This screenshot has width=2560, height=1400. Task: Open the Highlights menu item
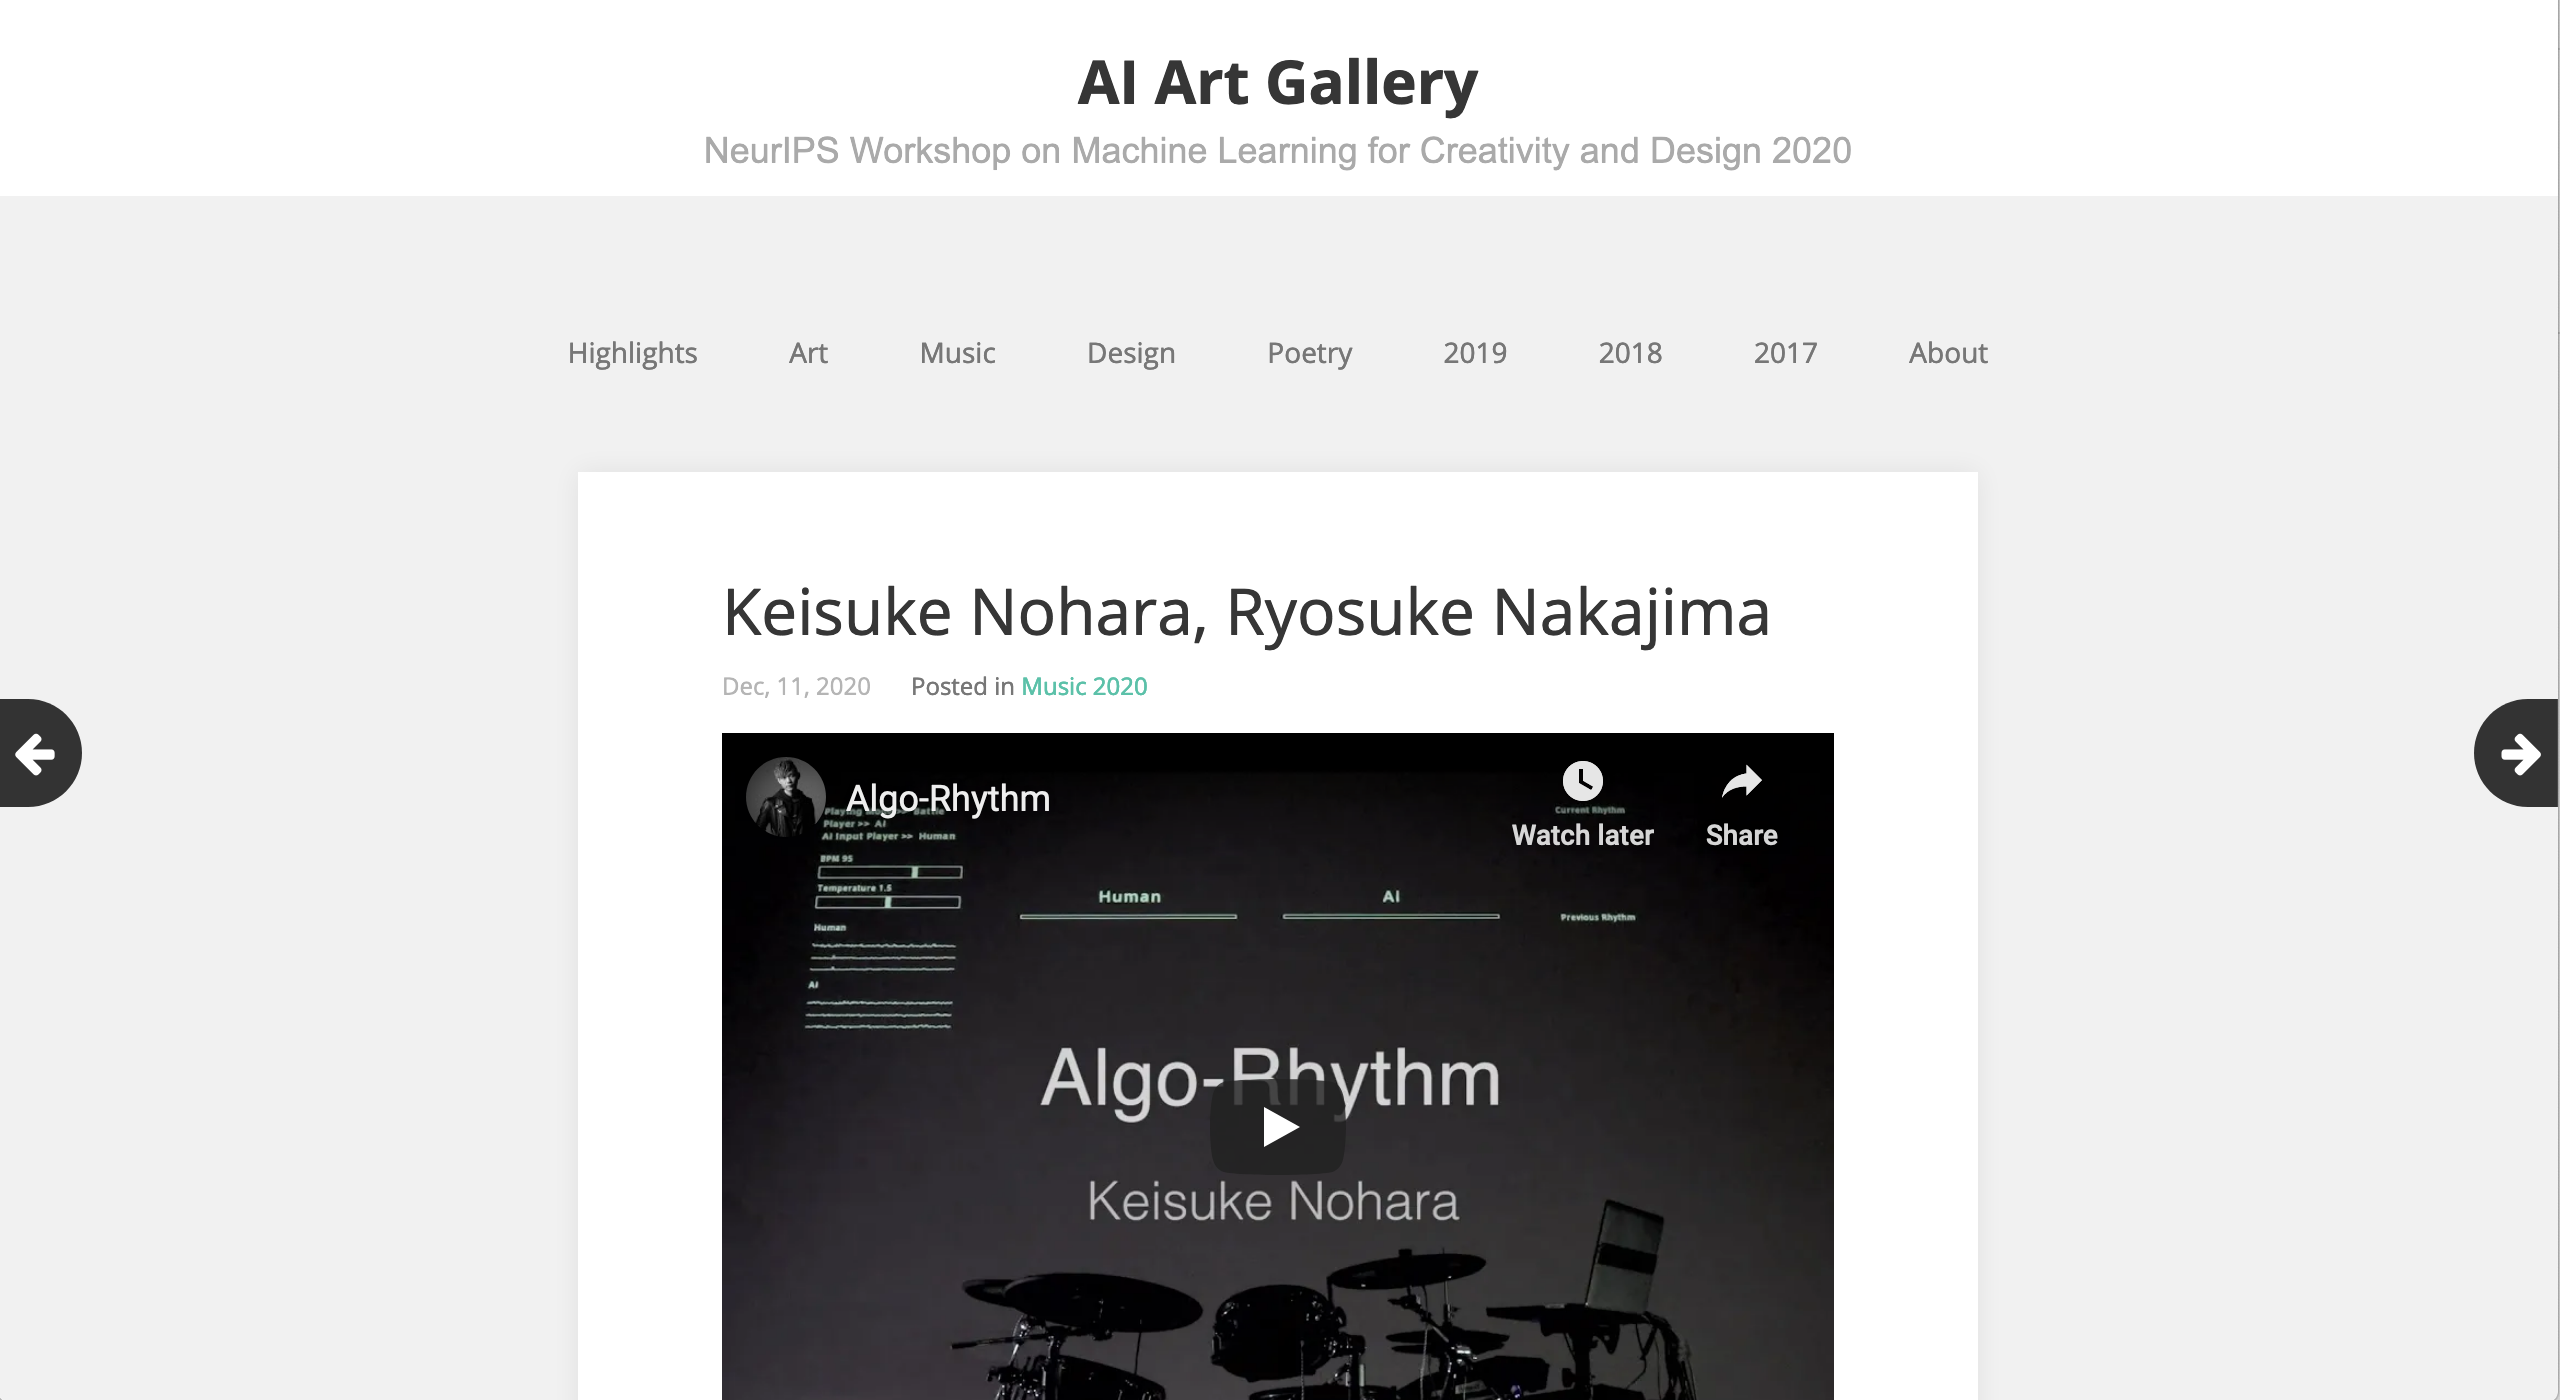point(632,353)
